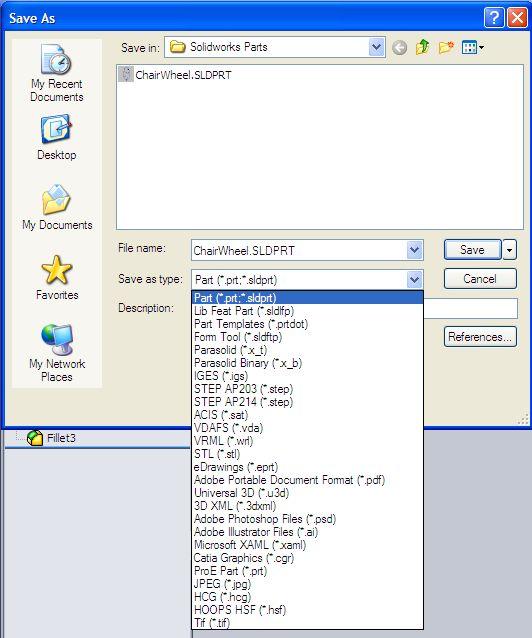Select eDrawings (*.eprt) type
Image resolution: width=532 pixels, height=638 pixels.
(307, 467)
